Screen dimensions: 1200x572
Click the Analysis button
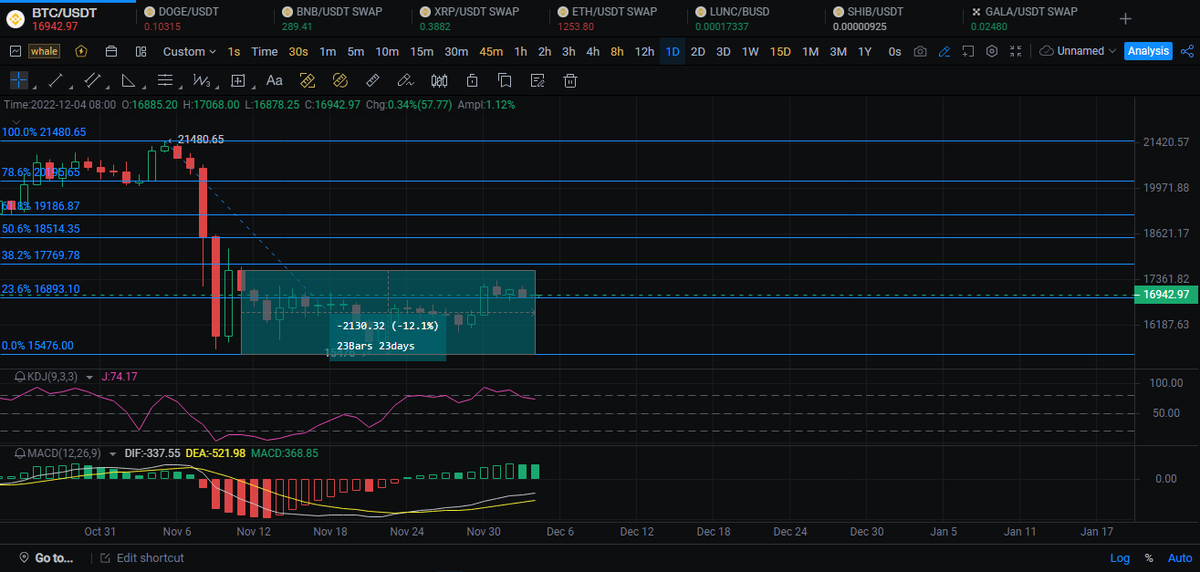pyautogui.click(x=1147, y=51)
